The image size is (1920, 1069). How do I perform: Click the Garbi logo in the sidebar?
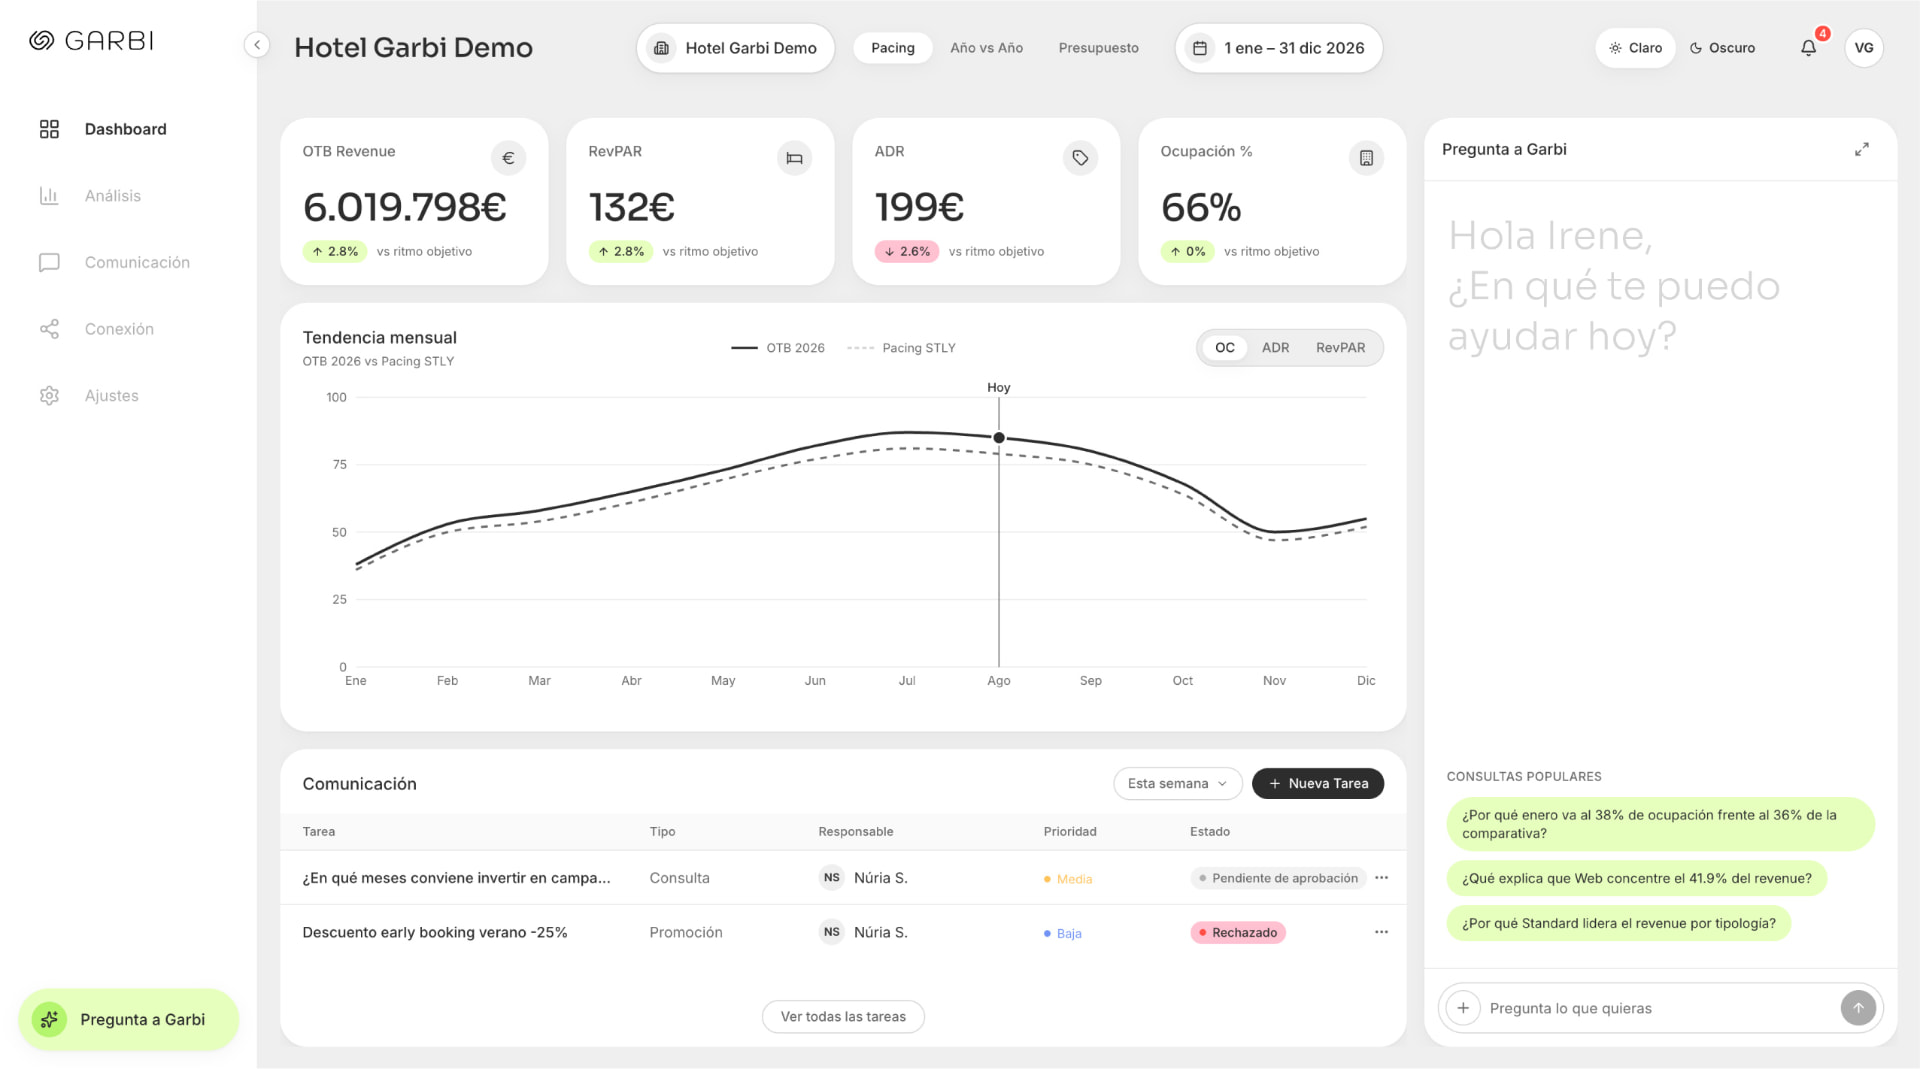[x=91, y=41]
